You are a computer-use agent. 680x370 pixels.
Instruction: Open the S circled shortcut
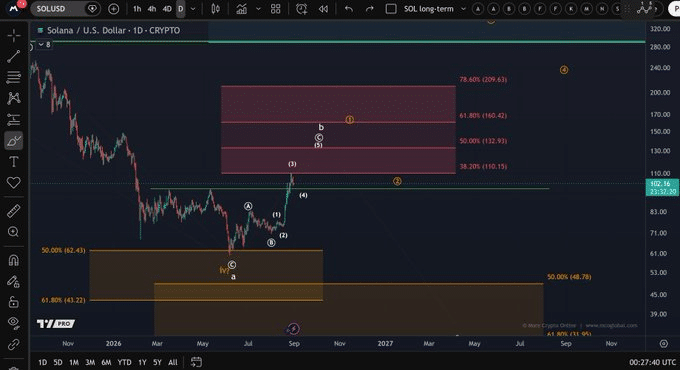(x=618, y=9)
